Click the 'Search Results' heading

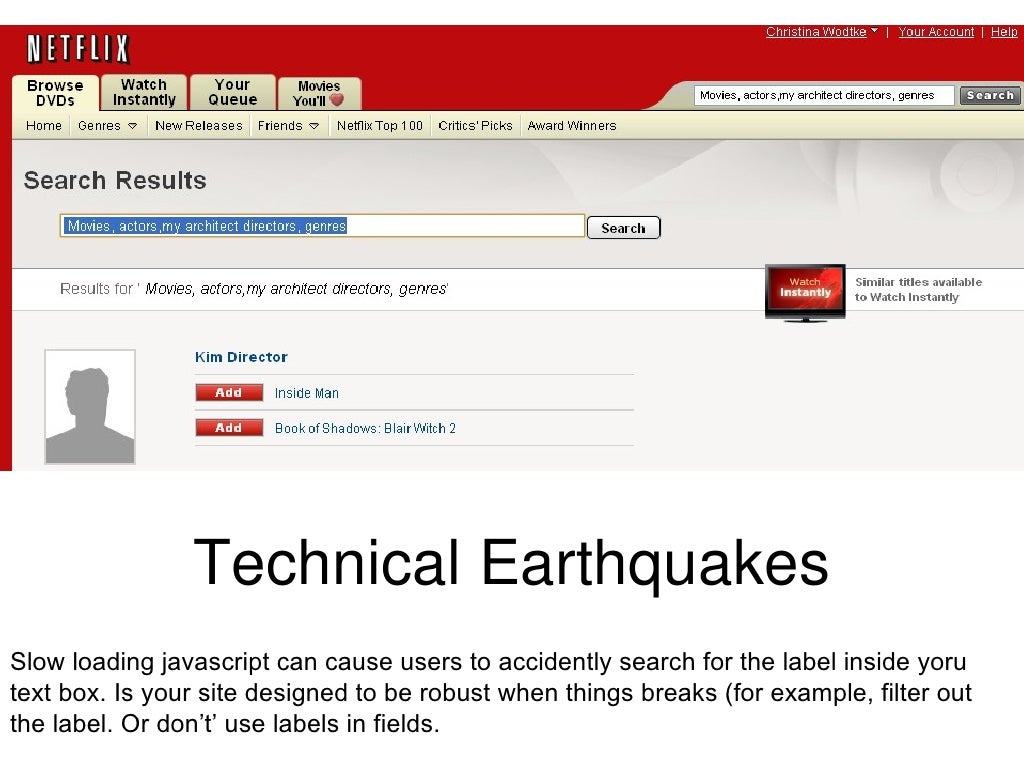click(x=115, y=180)
